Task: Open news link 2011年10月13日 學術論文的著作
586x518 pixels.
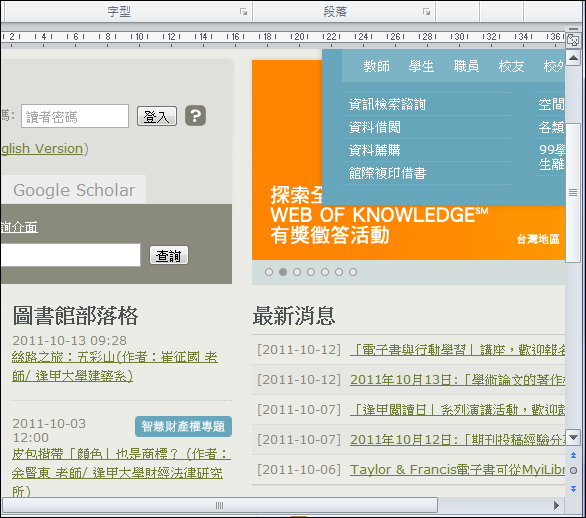Action: pyautogui.click(x=457, y=380)
